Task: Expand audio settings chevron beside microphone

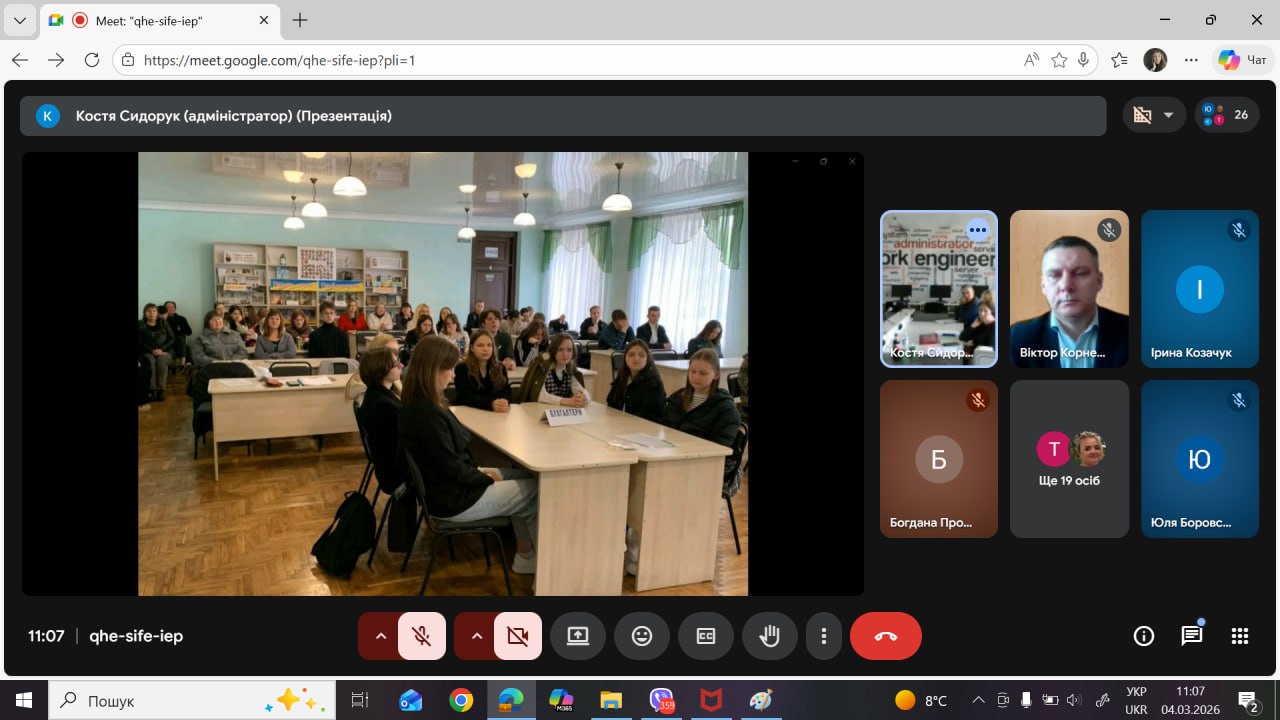Action: (x=380, y=636)
